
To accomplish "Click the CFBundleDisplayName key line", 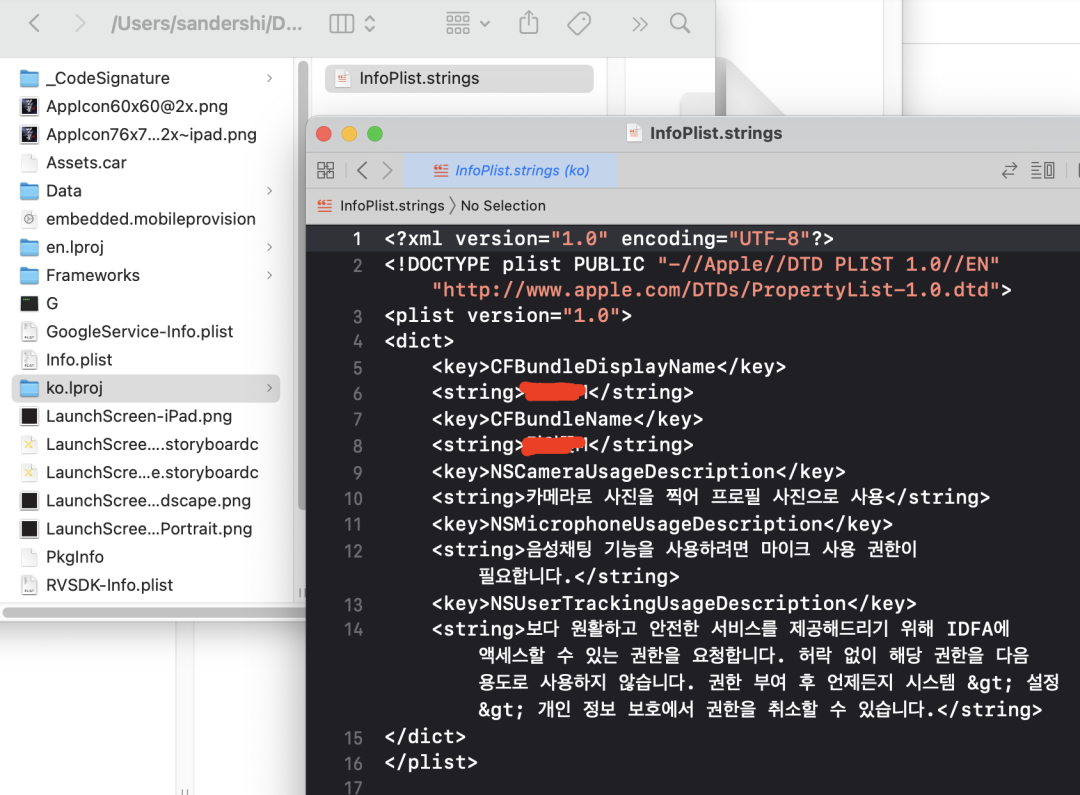I will (609, 366).
